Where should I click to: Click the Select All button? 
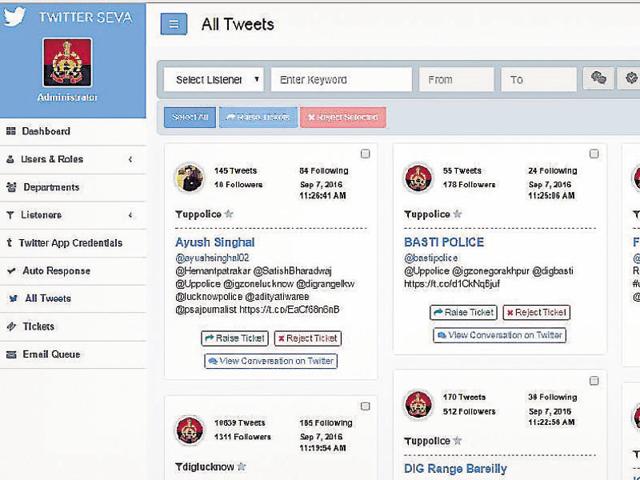click(190, 117)
